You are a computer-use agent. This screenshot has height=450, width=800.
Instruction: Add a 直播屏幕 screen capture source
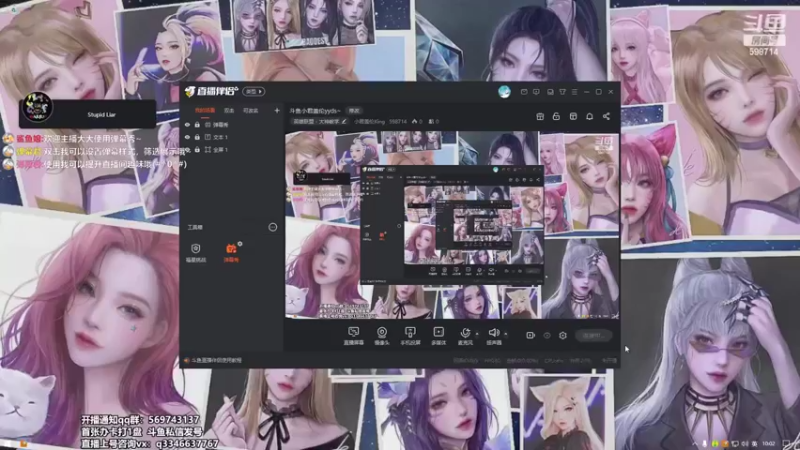(353, 336)
